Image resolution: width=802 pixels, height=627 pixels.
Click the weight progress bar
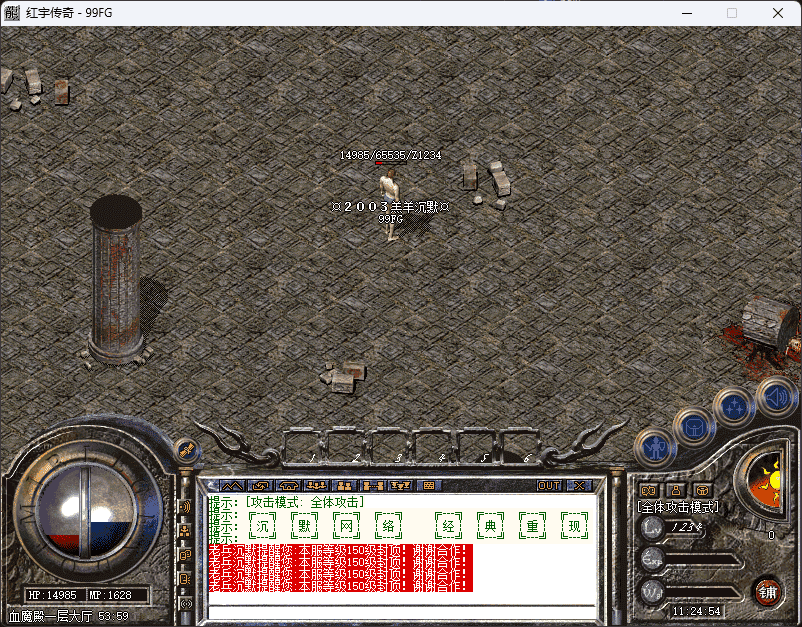click(x=703, y=594)
